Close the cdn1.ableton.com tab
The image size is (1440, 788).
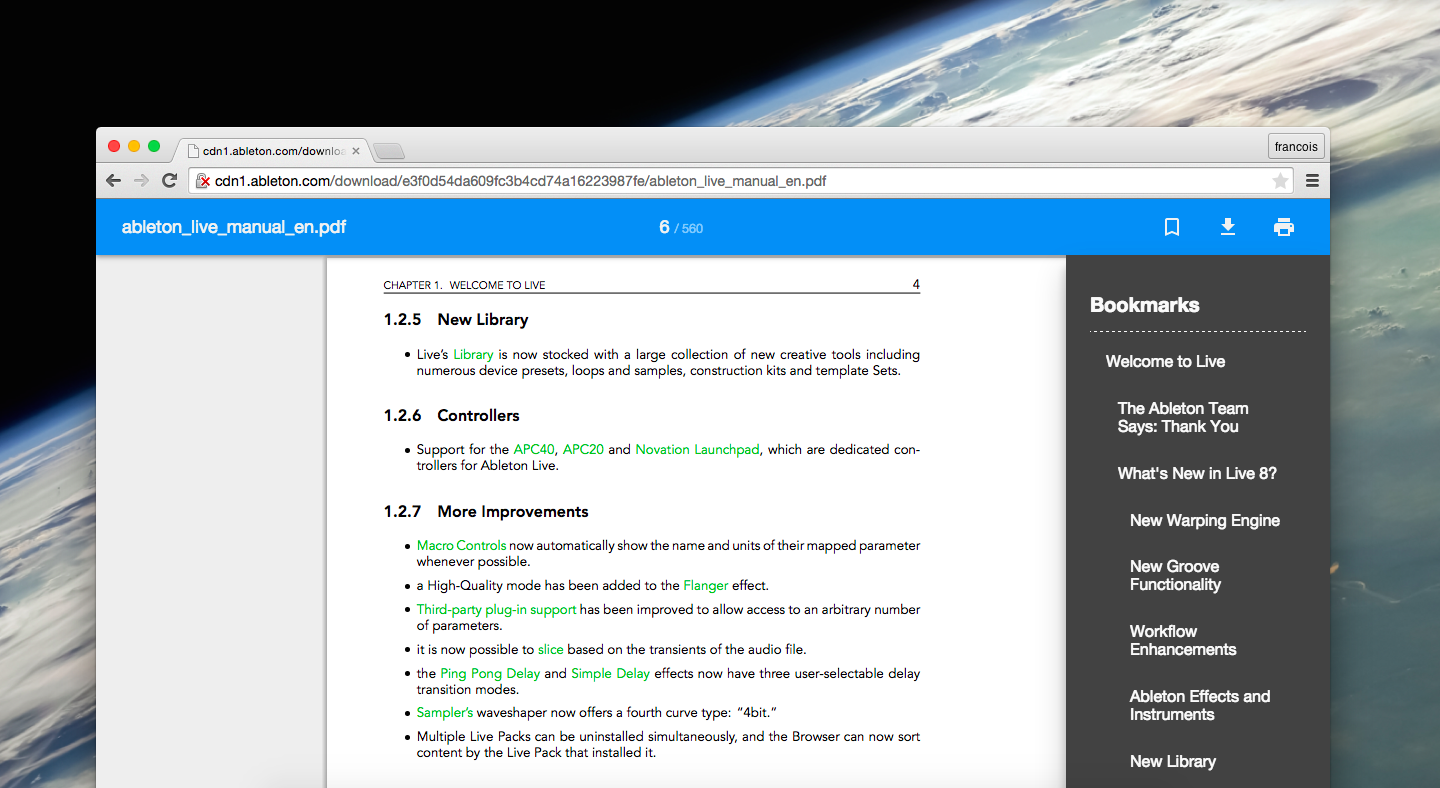tap(356, 151)
